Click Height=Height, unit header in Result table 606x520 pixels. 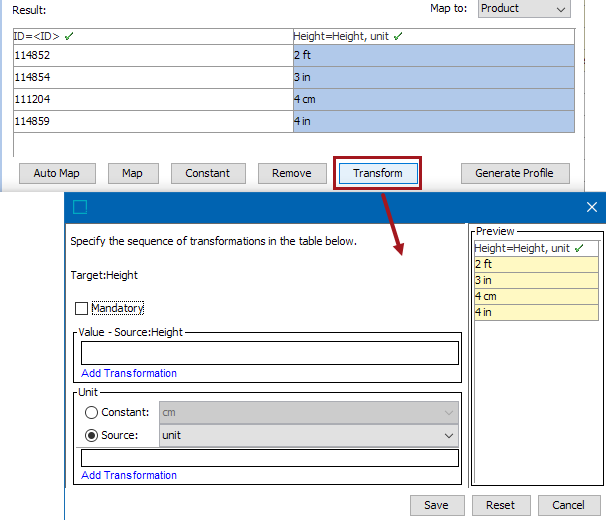(x=434, y=36)
